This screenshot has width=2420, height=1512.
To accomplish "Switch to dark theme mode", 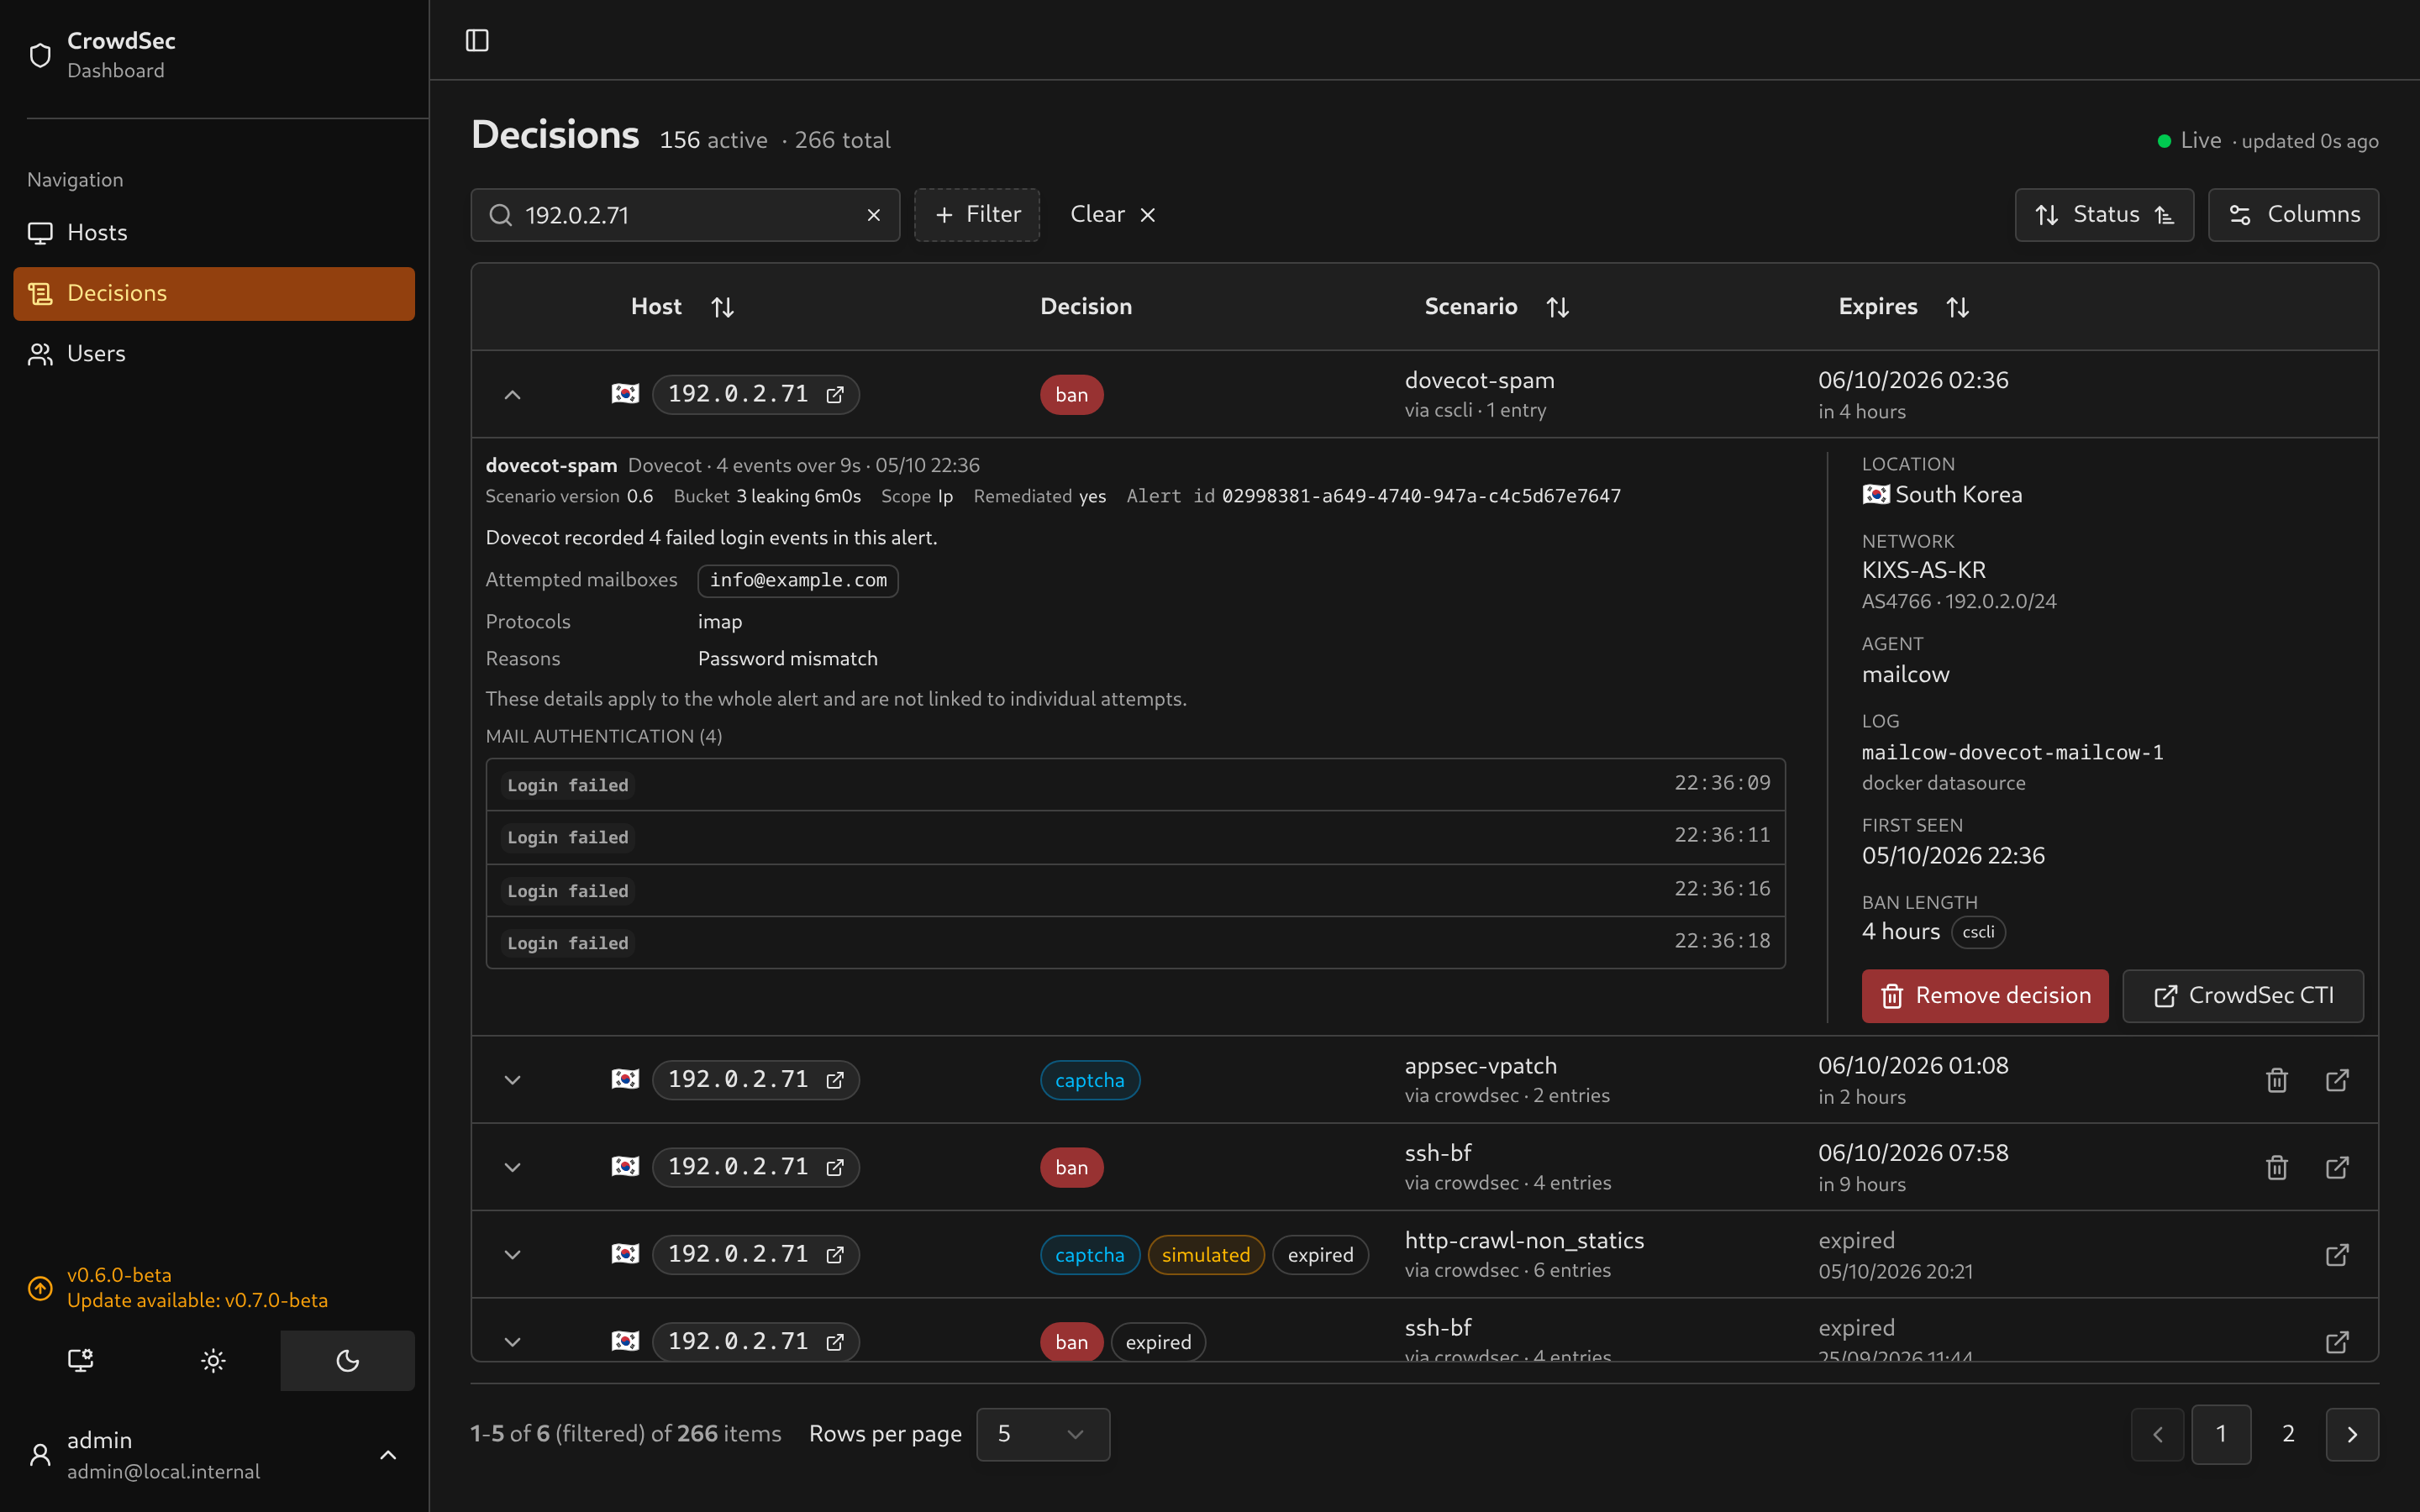I will [347, 1360].
